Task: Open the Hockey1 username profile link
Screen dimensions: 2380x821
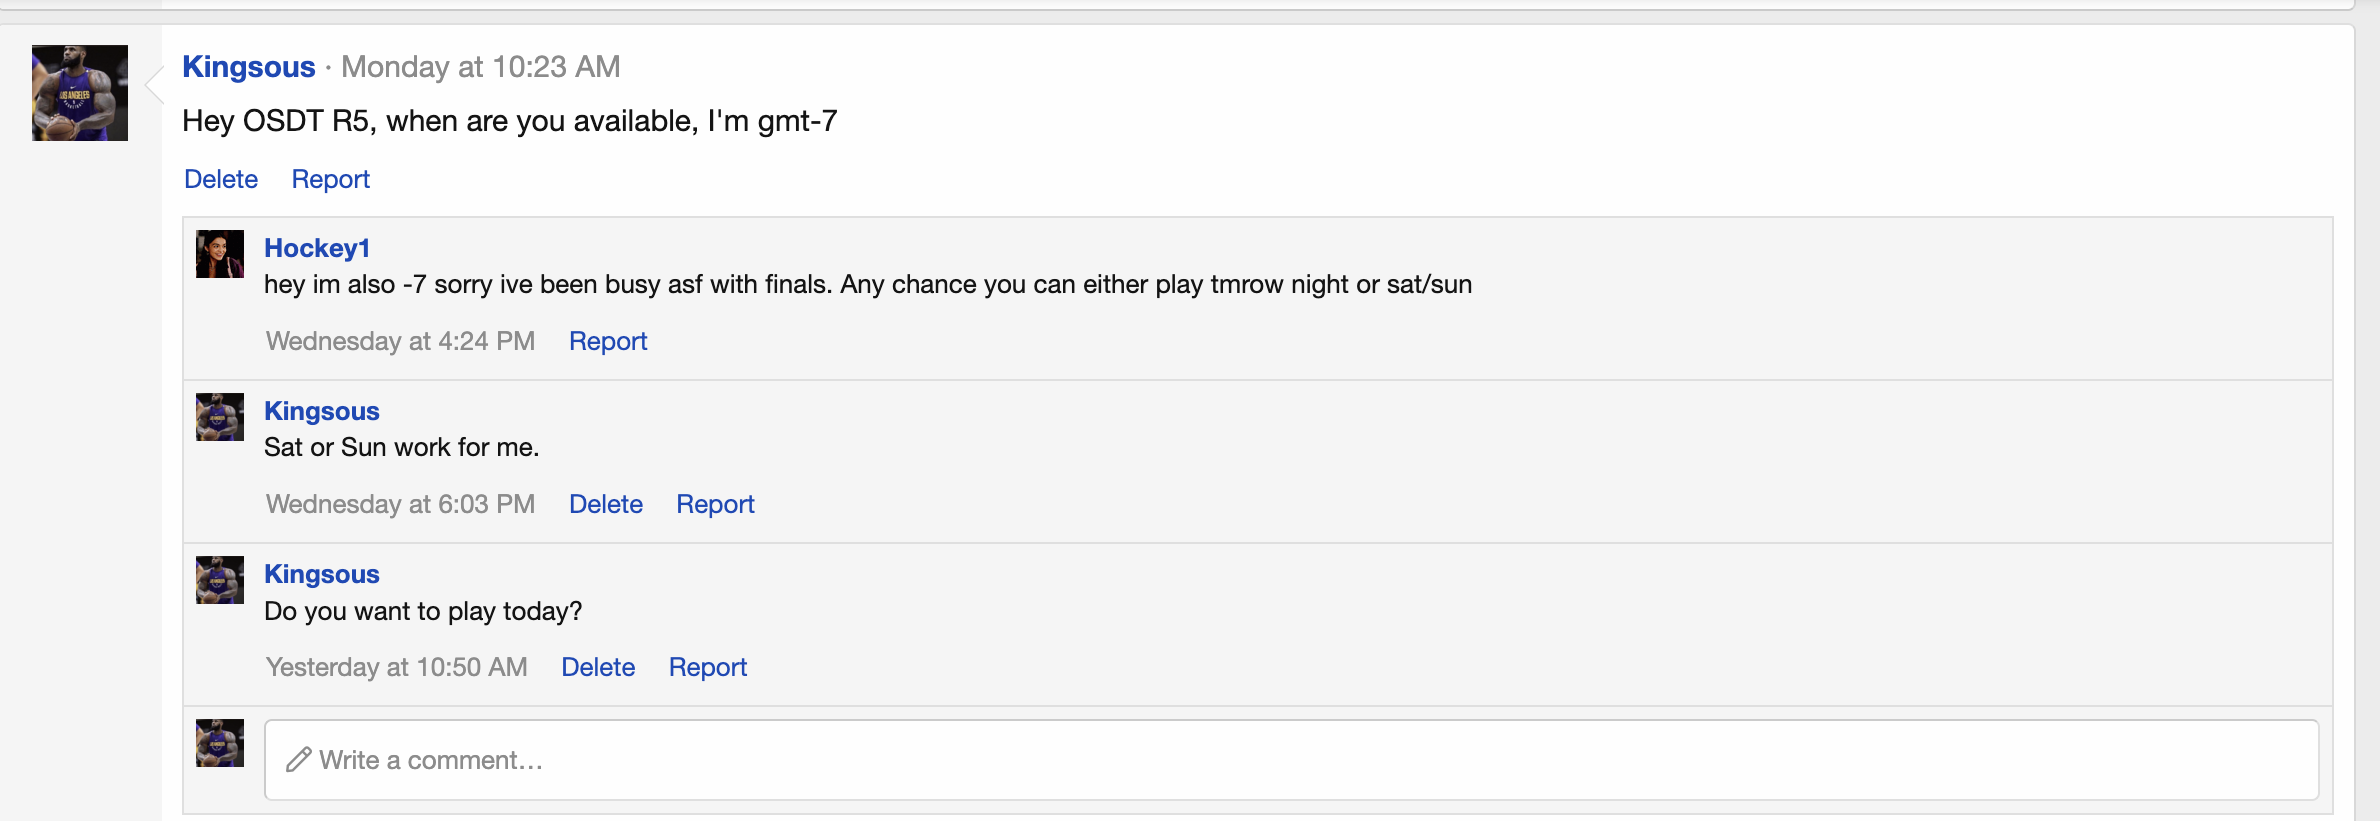Action: click(317, 248)
